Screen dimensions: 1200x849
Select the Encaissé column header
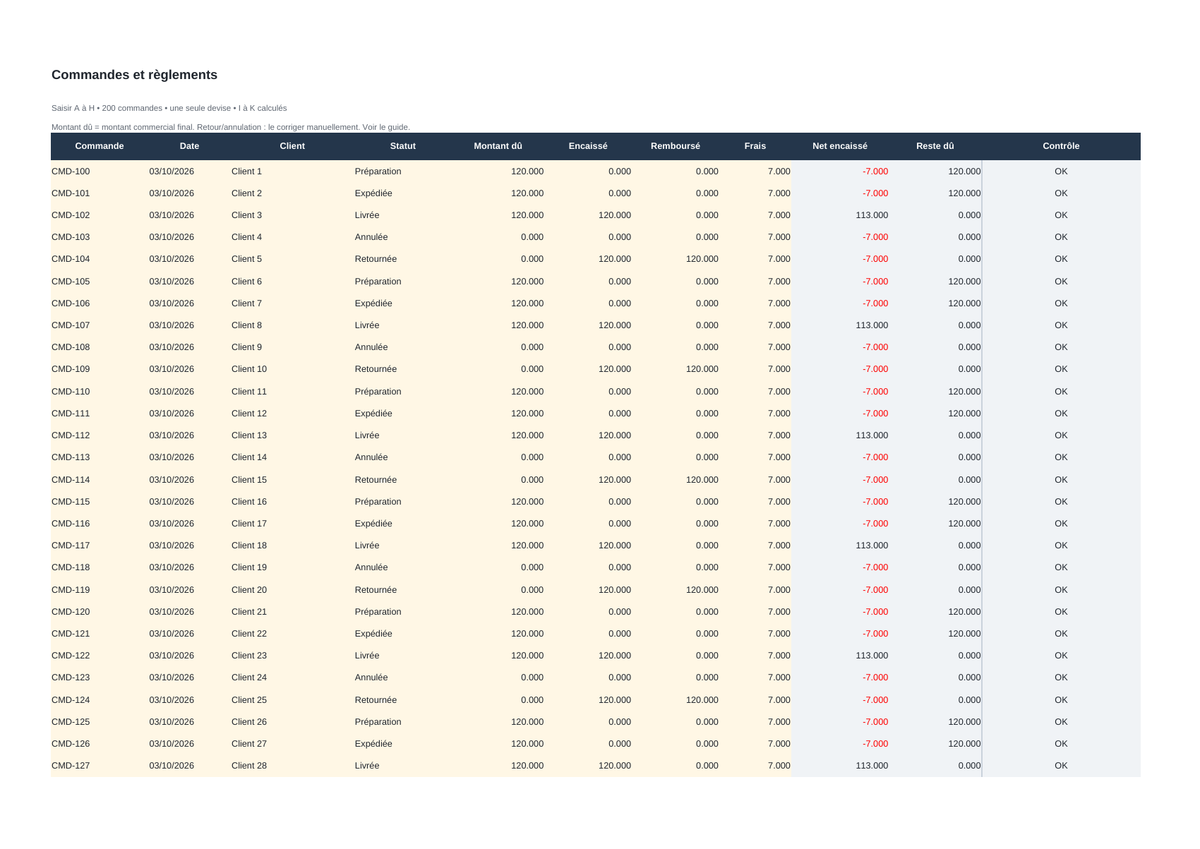click(588, 146)
